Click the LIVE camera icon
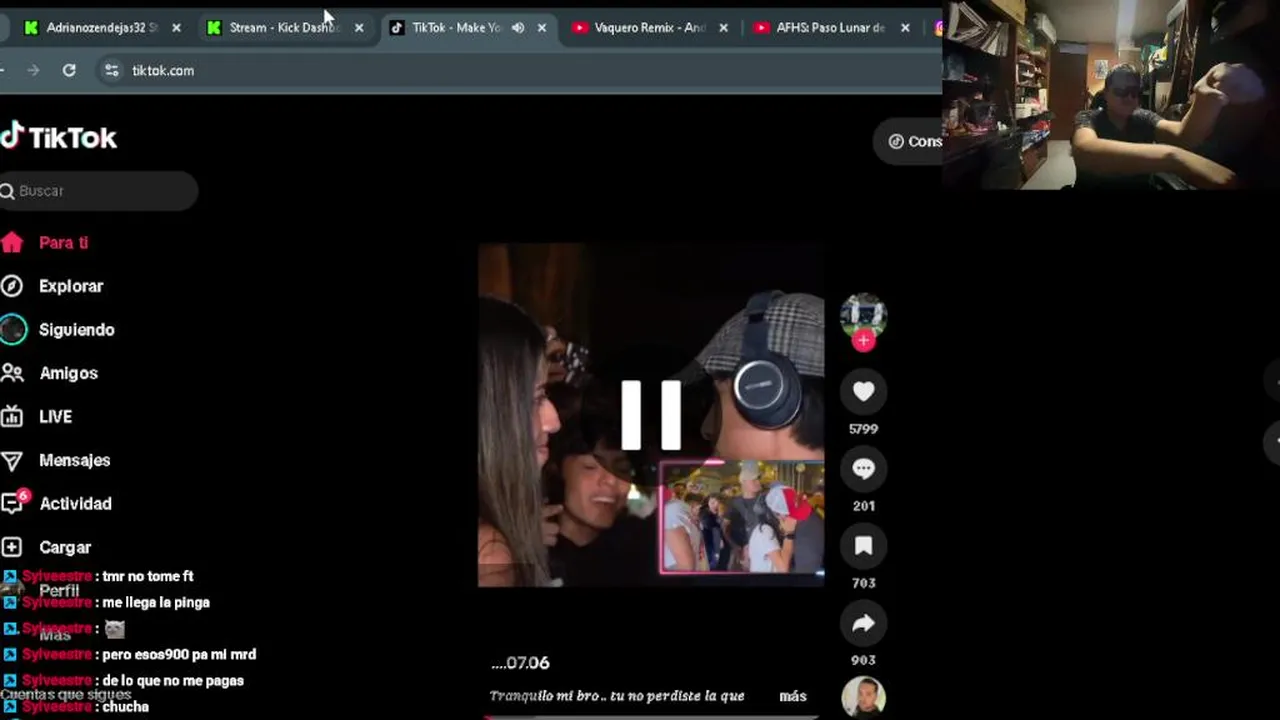The height and width of the screenshot is (720, 1280). 12,416
